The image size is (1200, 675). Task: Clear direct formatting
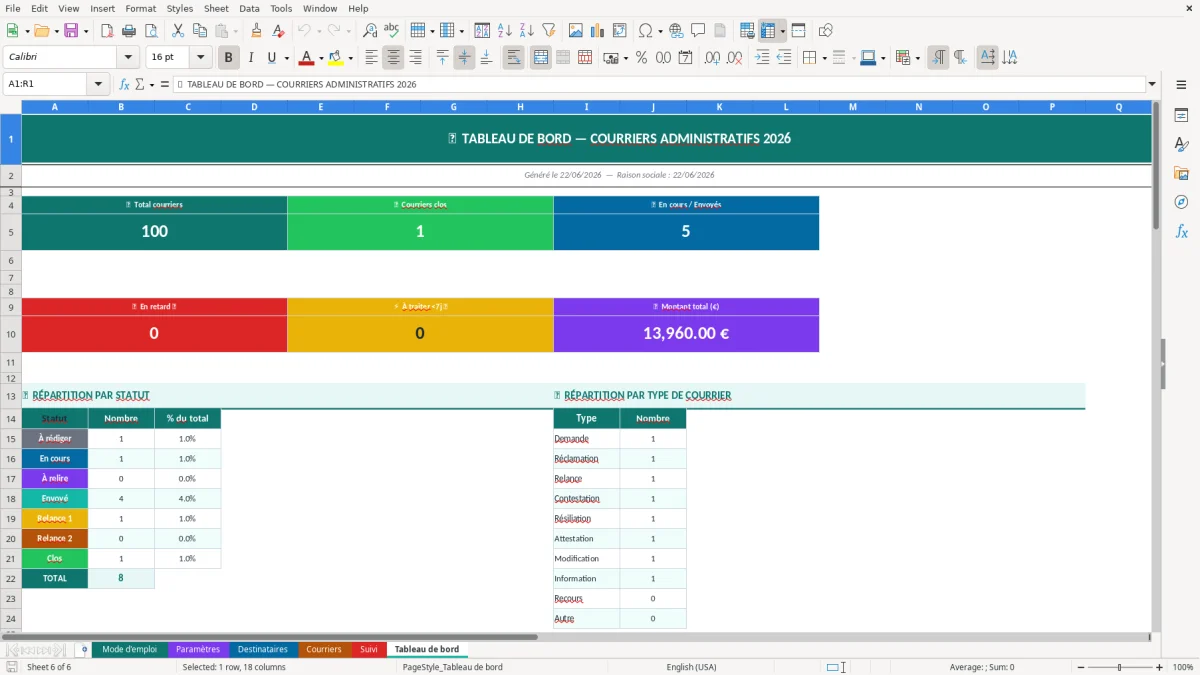coord(279,31)
